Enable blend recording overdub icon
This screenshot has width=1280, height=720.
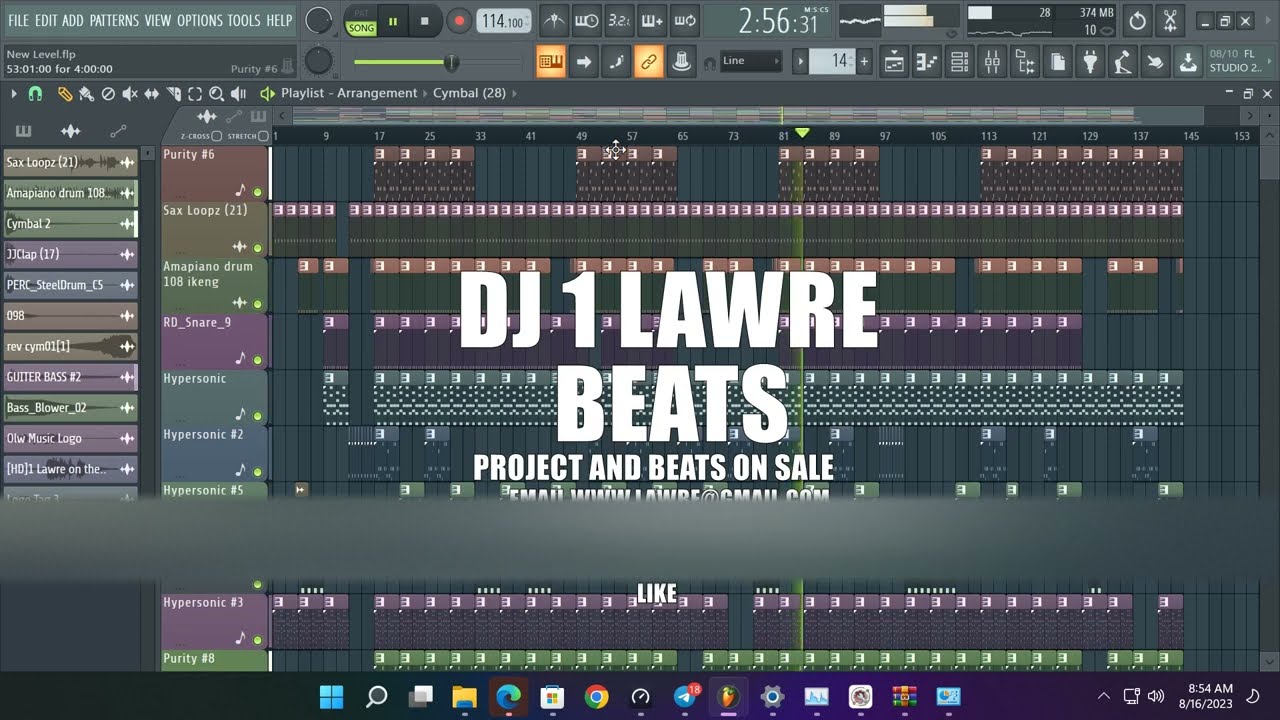pyautogui.click(x=652, y=20)
